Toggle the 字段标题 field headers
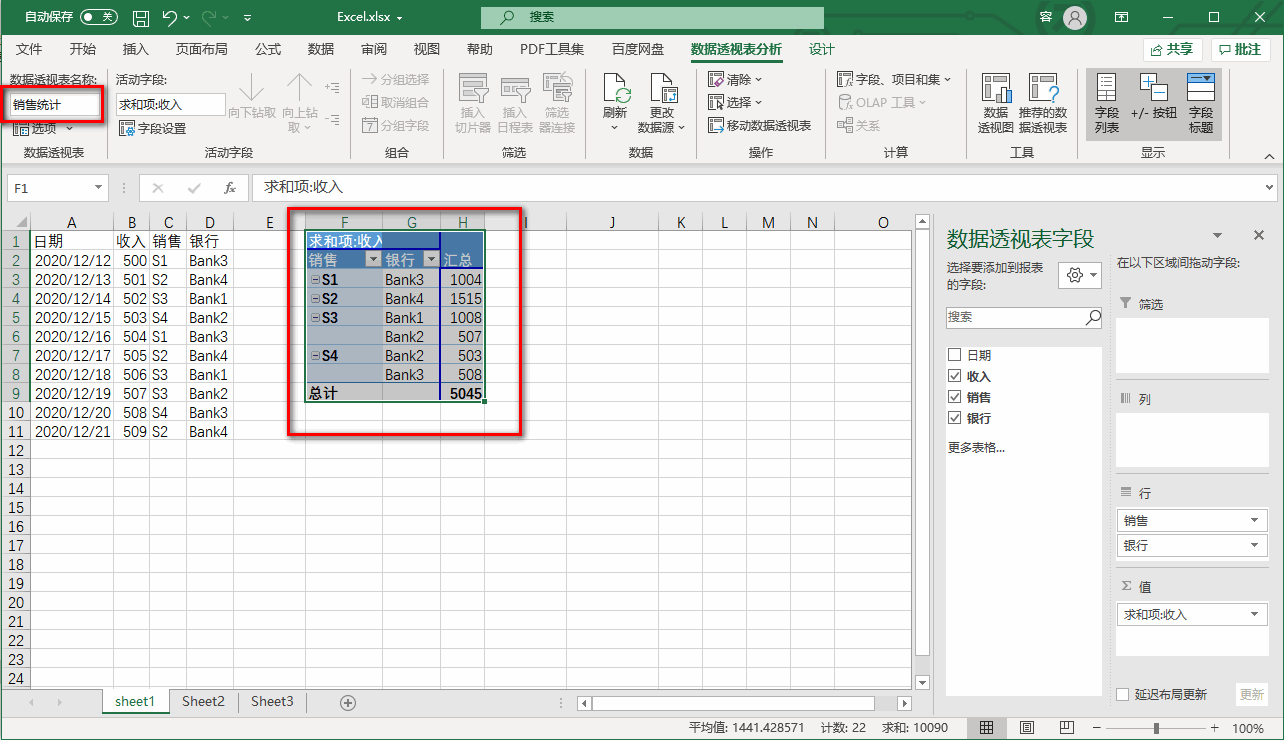The width and height of the screenshot is (1284, 740). [1201, 104]
